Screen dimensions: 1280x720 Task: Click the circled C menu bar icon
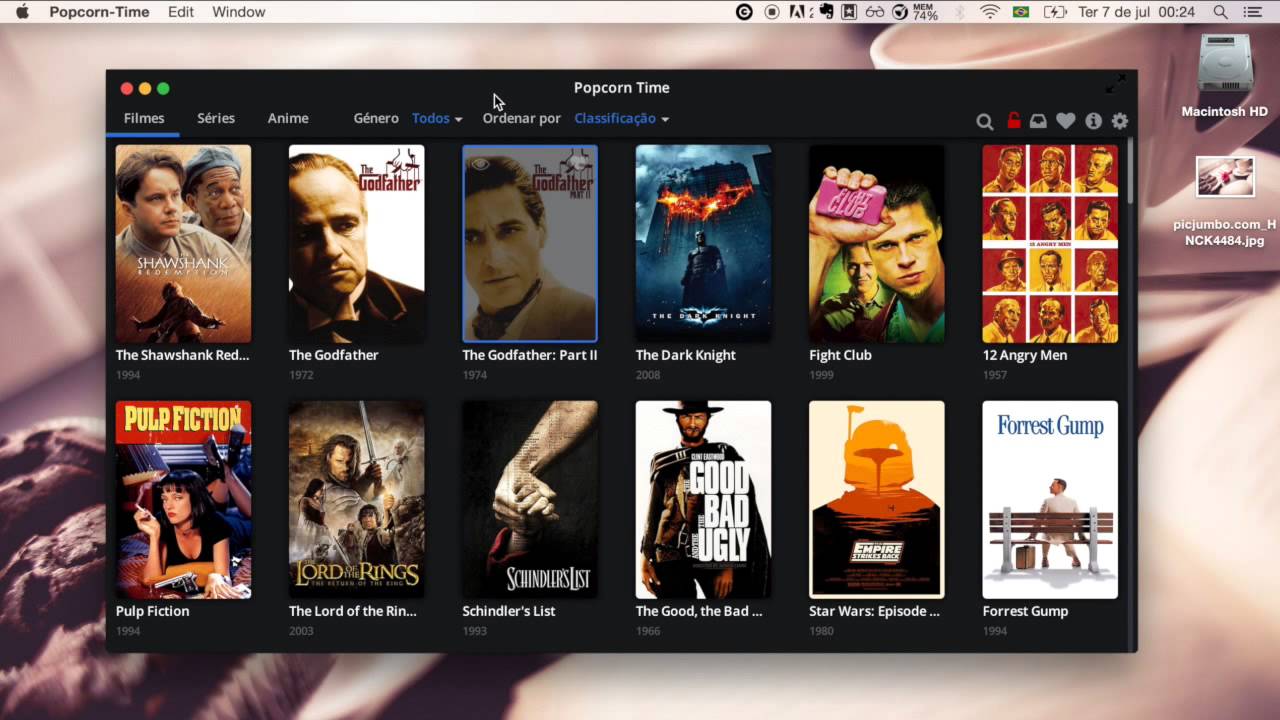pyautogui.click(x=744, y=12)
